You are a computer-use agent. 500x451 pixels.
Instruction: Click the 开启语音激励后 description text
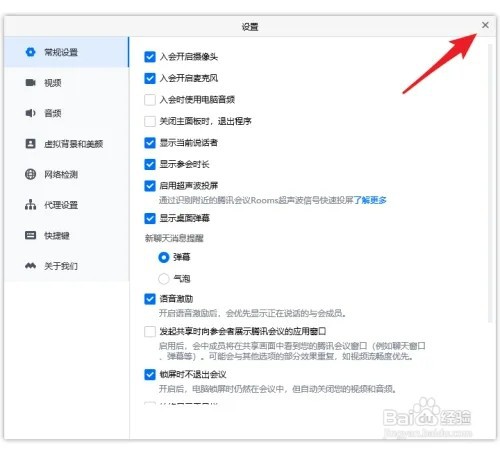coord(252,313)
